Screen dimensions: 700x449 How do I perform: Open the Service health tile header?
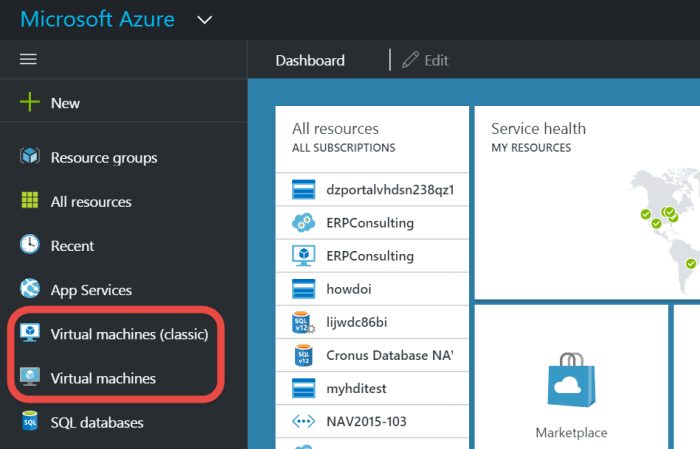click(x=587, y=138)
